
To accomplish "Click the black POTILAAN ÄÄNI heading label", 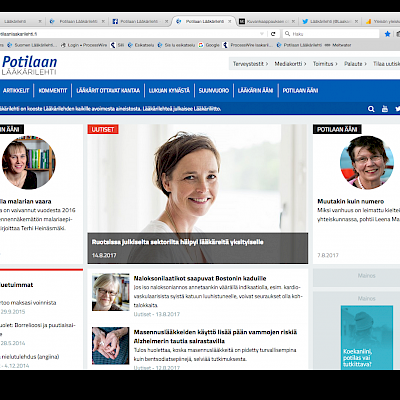I will click(x=337, y=129).
